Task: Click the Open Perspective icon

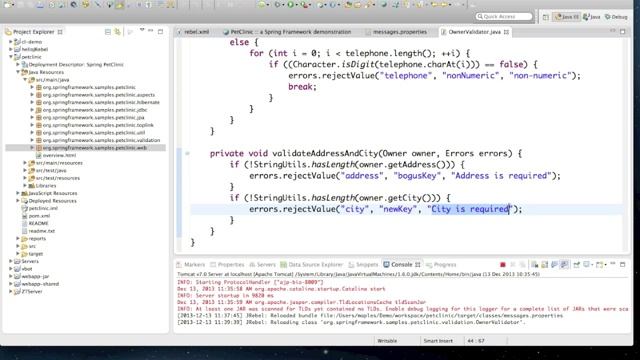Action: tap(546, 17)
